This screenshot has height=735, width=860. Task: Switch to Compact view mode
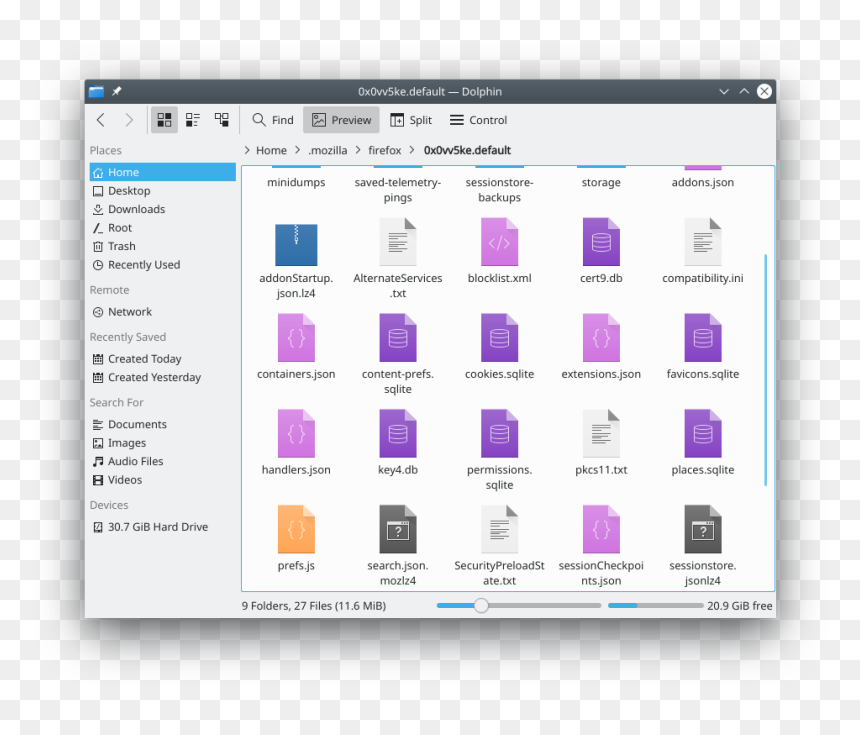193,120
